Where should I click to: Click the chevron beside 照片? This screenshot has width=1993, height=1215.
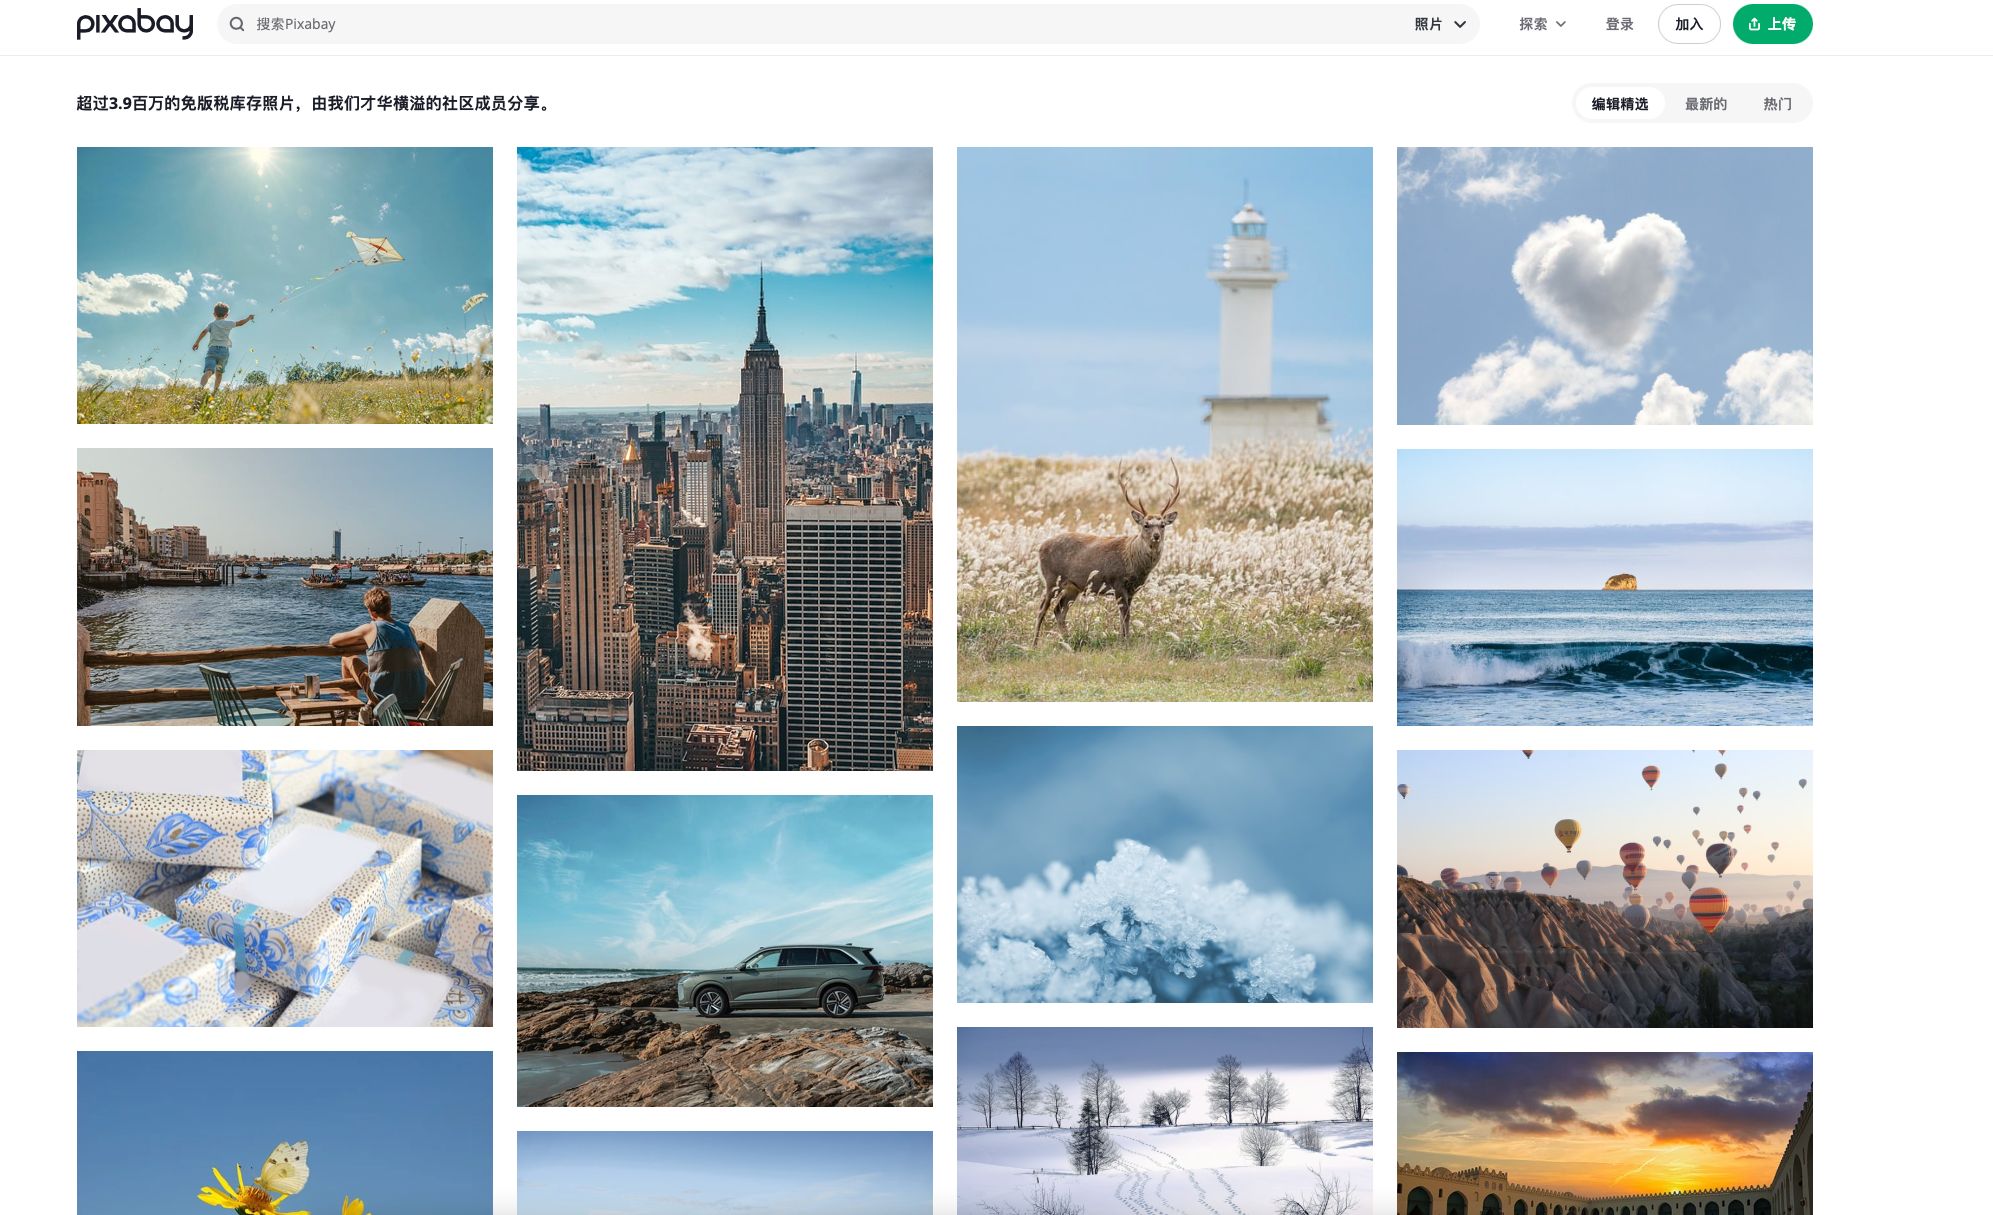point(1460,24)
